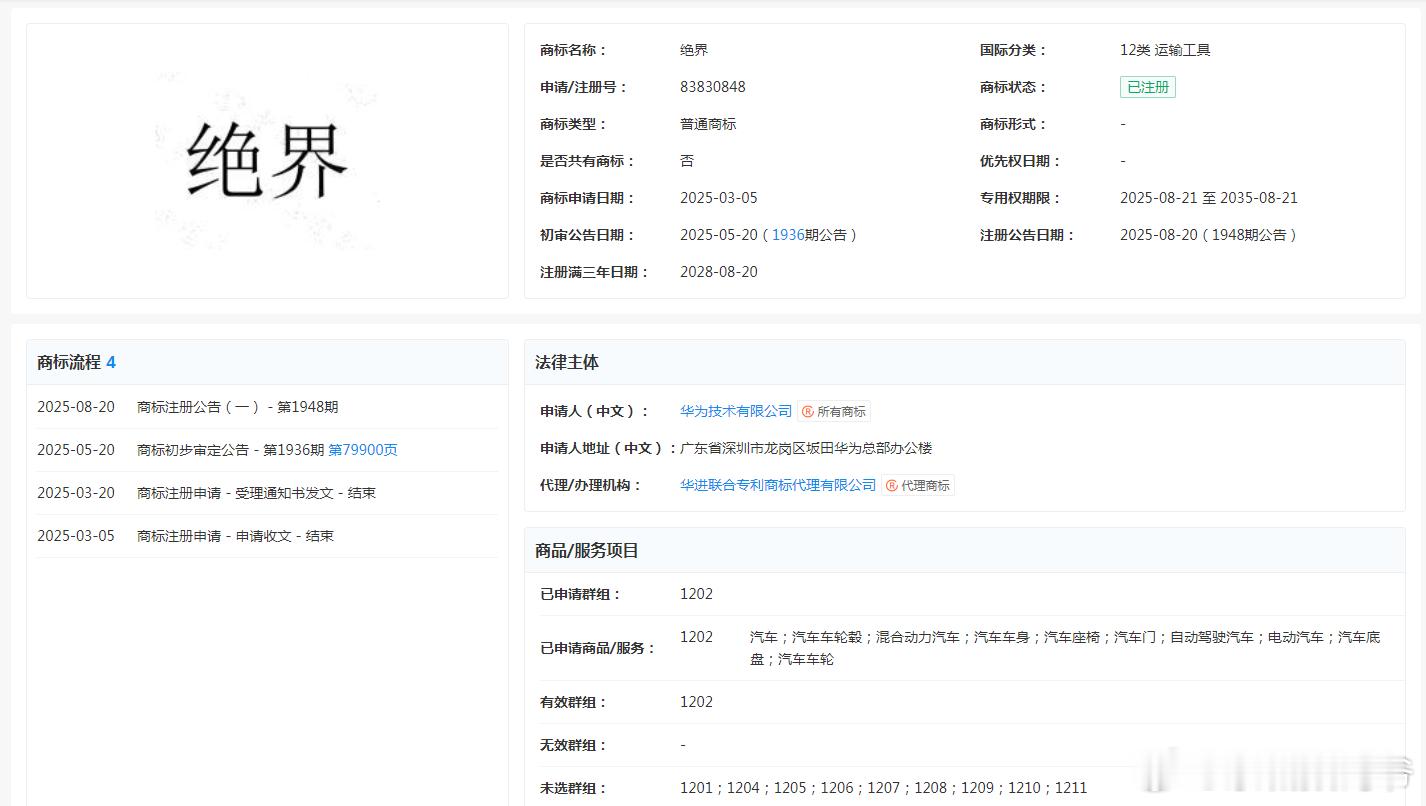Image resolution: width=1426 pixels, height=806 pixels.
Task: Select the goods list starting 汽车；汽车车轮毂
Action: (x=1065, y=648)
